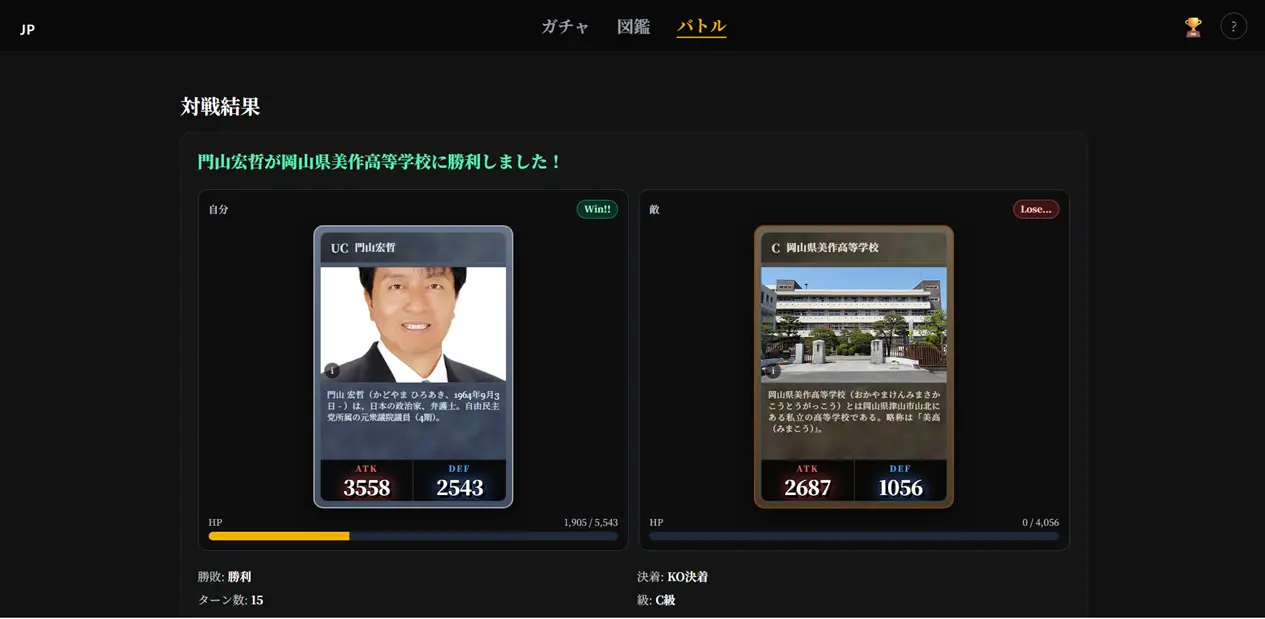The image size is (1265, 619).
Task: Click ATK 2687 on enemy card
Action: pyautogui.click(x=807, y=481)
